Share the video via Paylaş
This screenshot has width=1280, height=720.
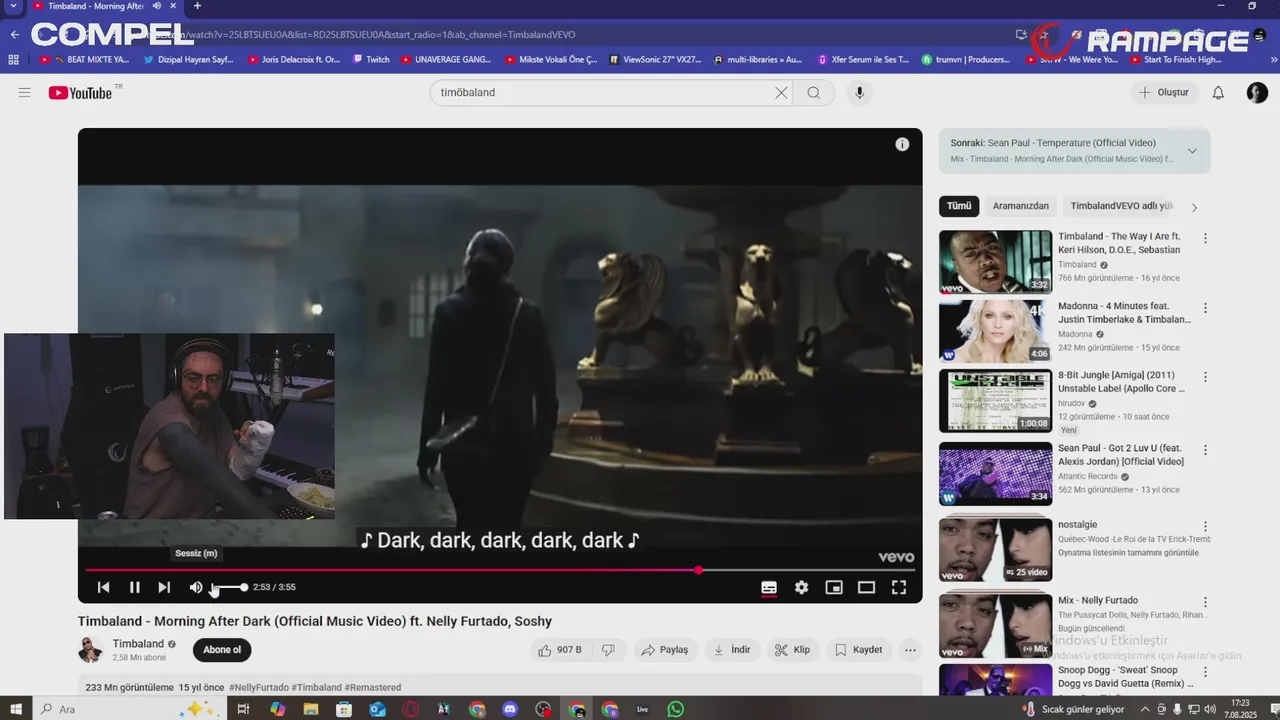click(665, 650)
